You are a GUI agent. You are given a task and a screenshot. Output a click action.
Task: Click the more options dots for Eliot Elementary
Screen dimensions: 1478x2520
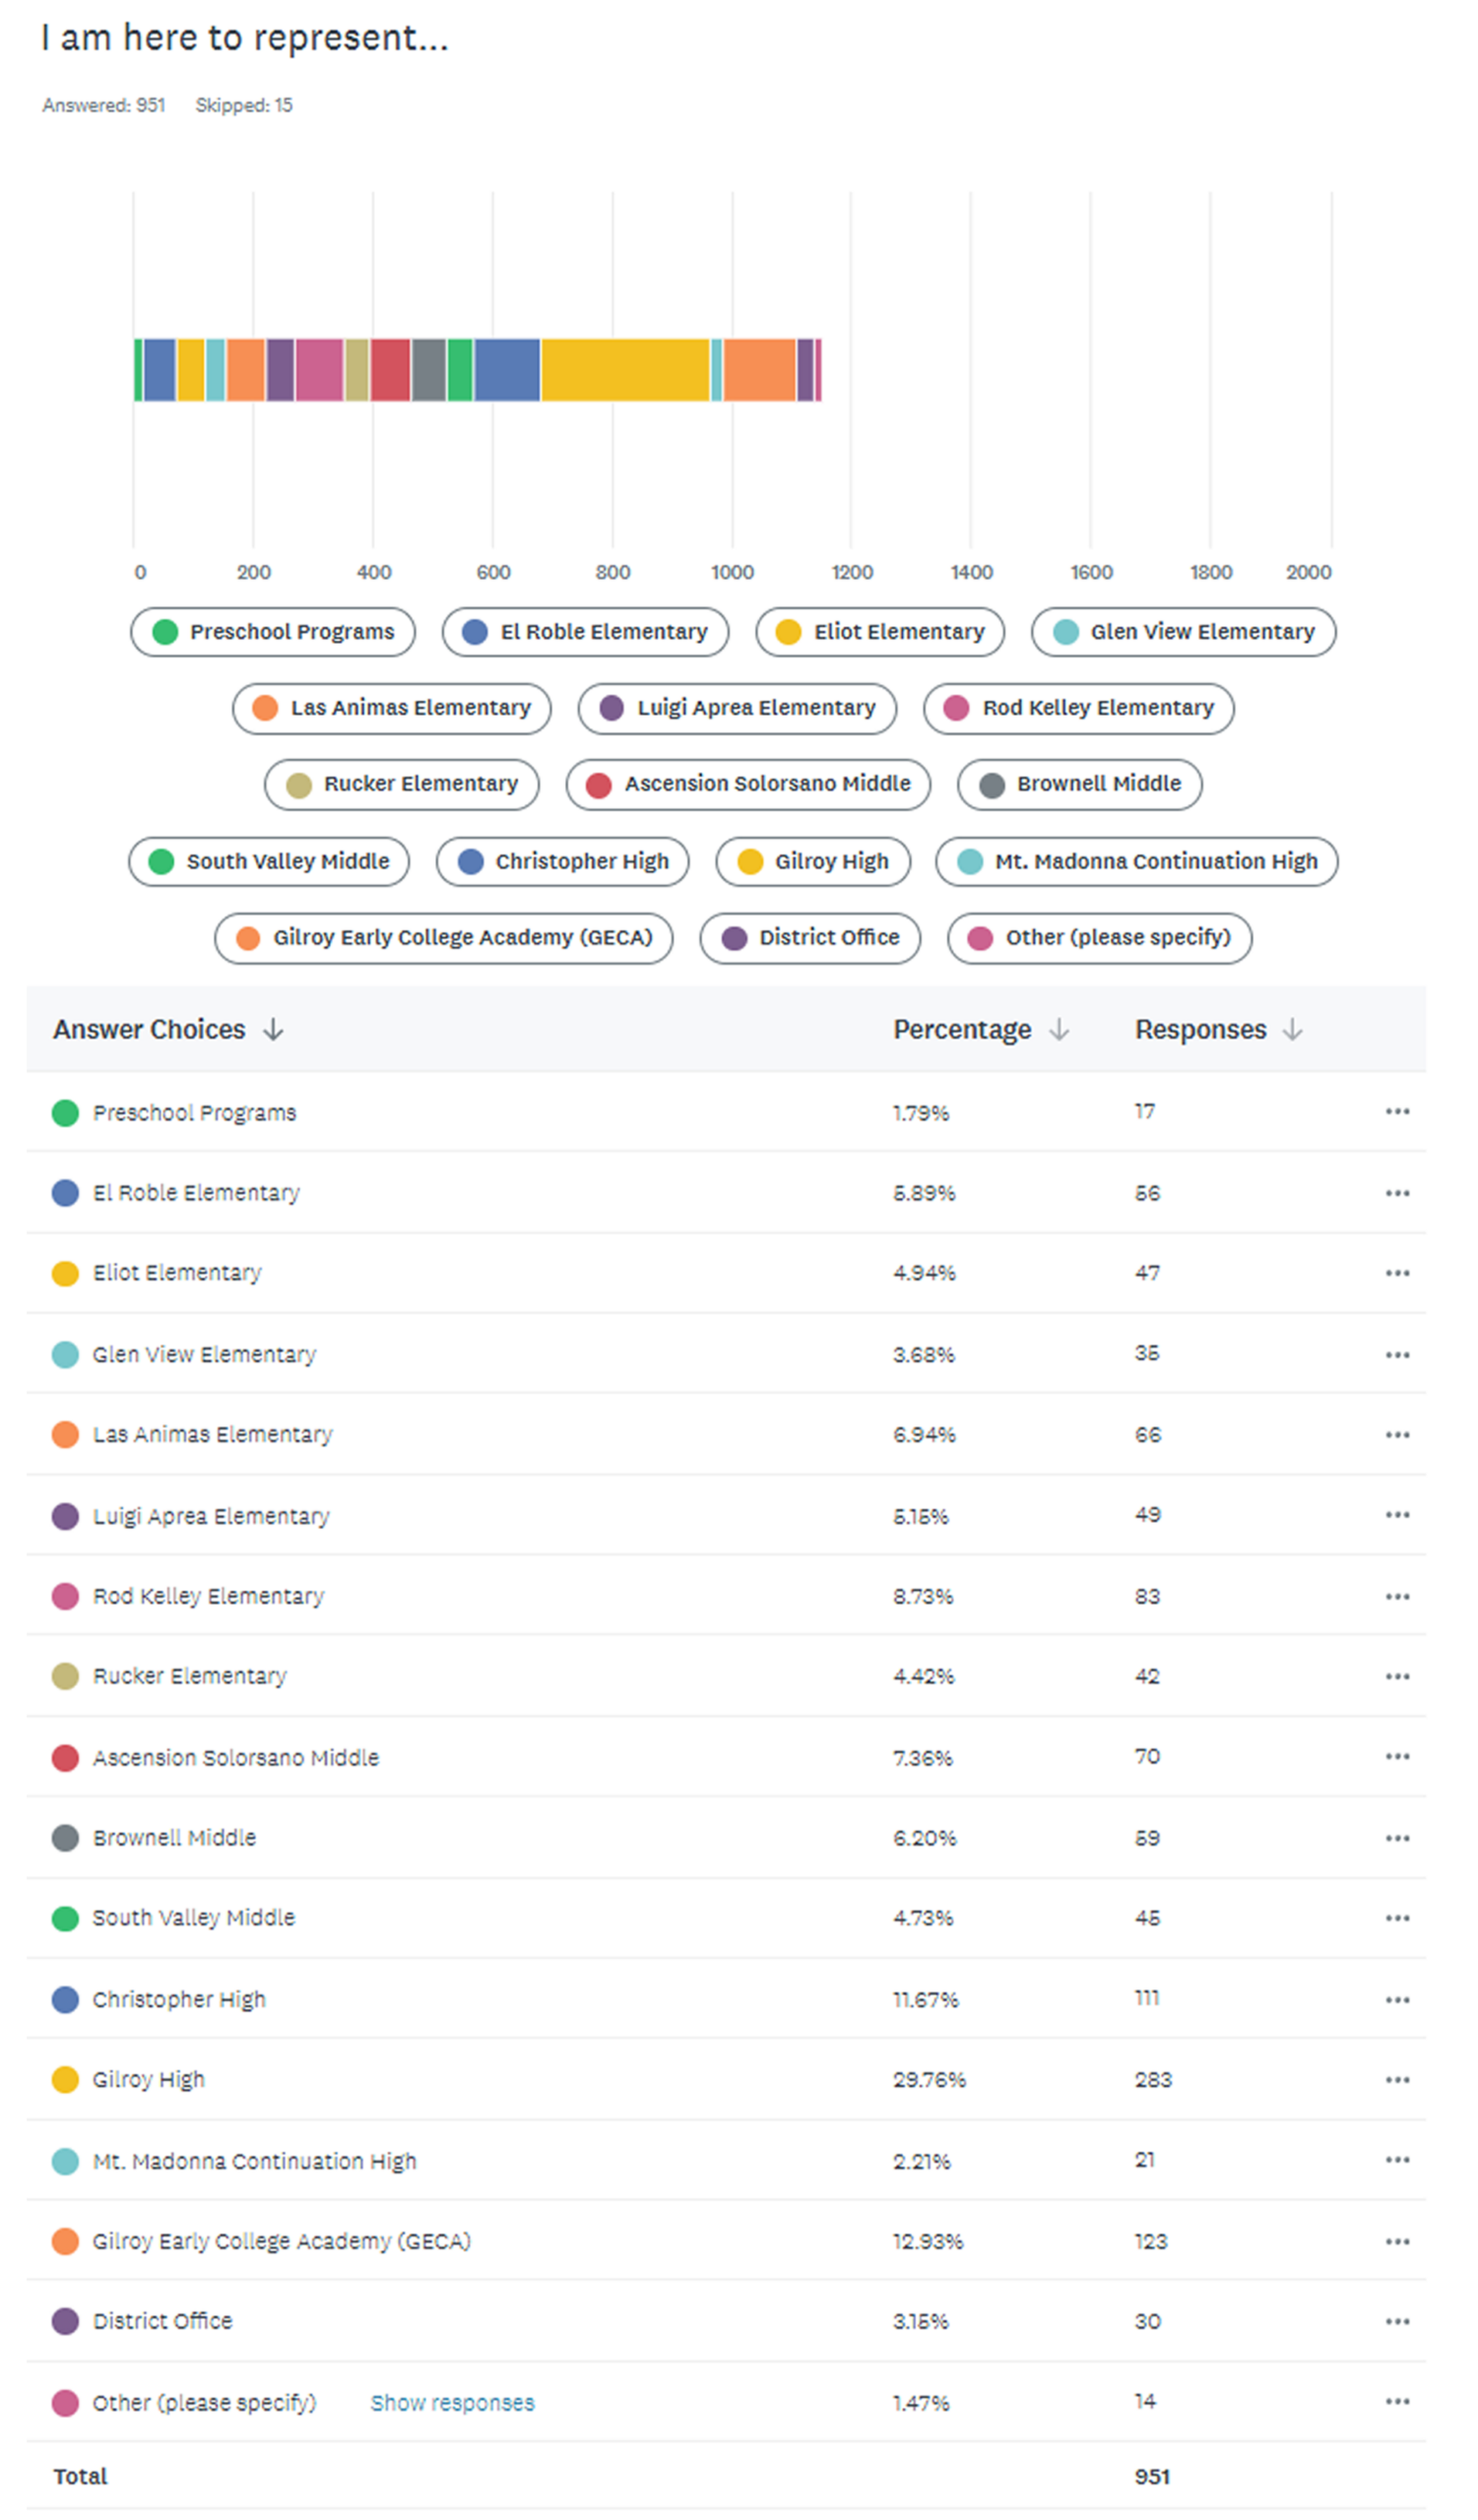tap(1396, 1273)
